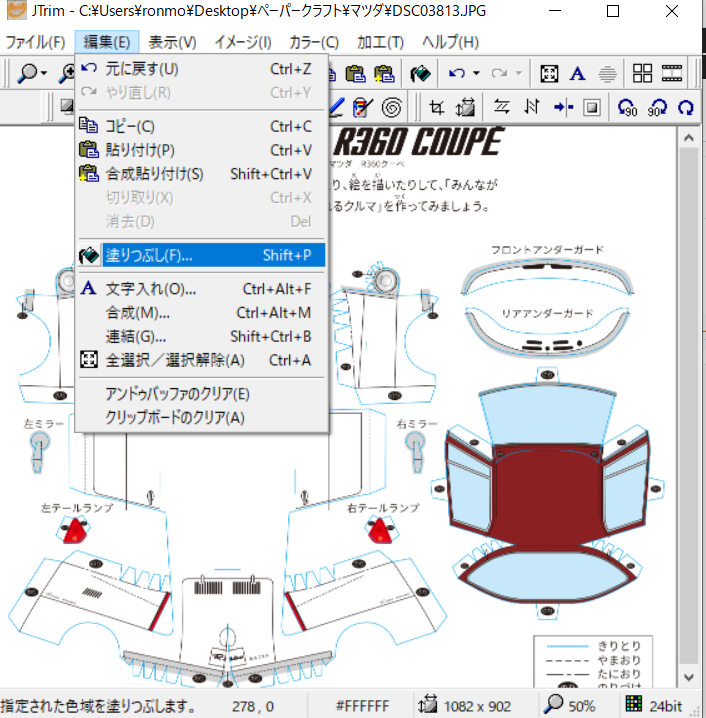Select the paint can with brush icon
The image size is (706, 718).
coord(362,108)
